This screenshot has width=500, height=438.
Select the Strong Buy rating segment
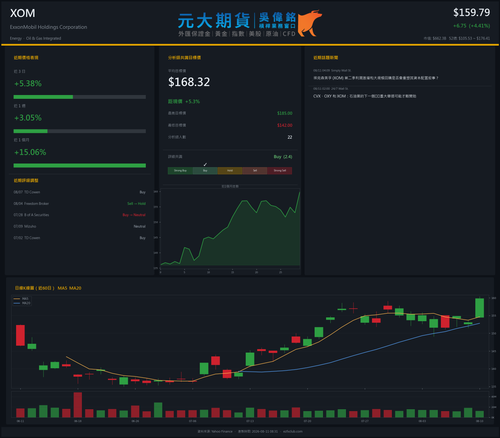180,171
